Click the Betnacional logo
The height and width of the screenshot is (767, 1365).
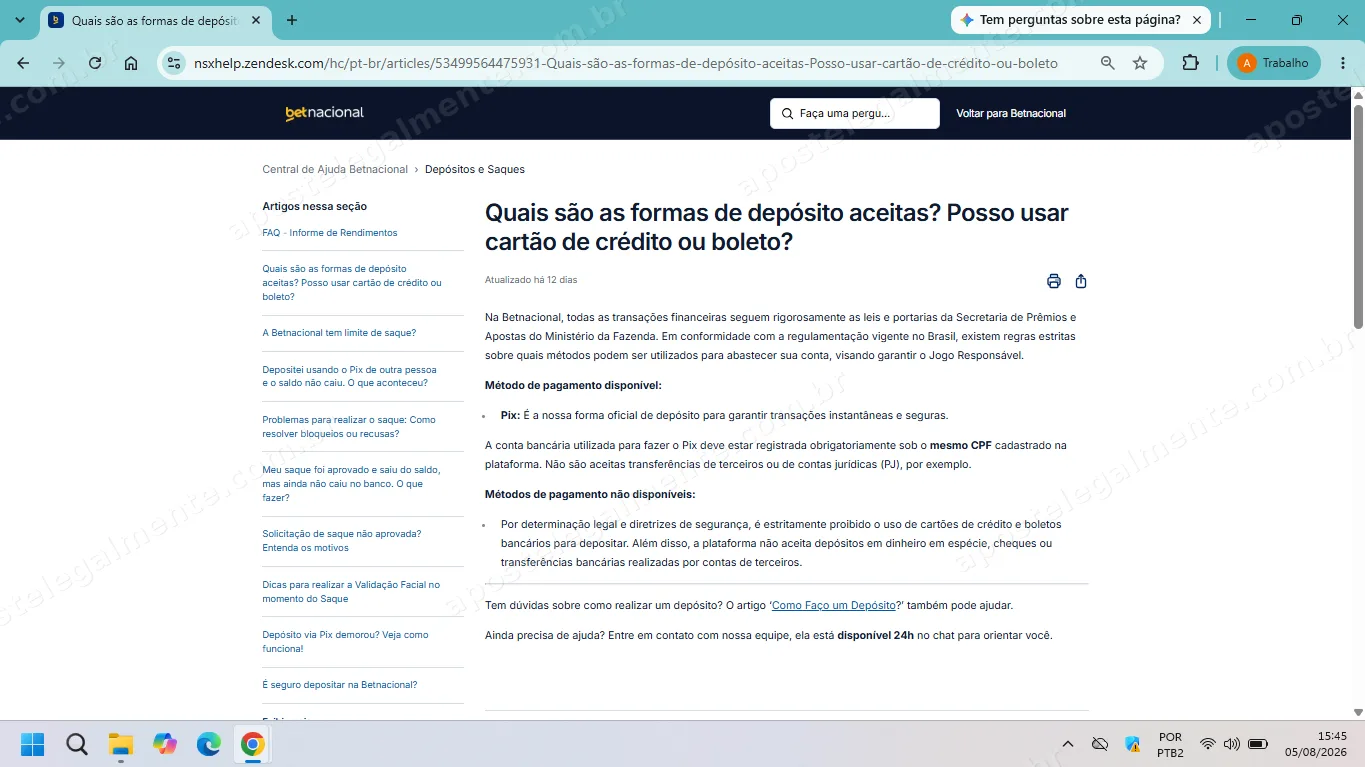(x=324, y=113)
